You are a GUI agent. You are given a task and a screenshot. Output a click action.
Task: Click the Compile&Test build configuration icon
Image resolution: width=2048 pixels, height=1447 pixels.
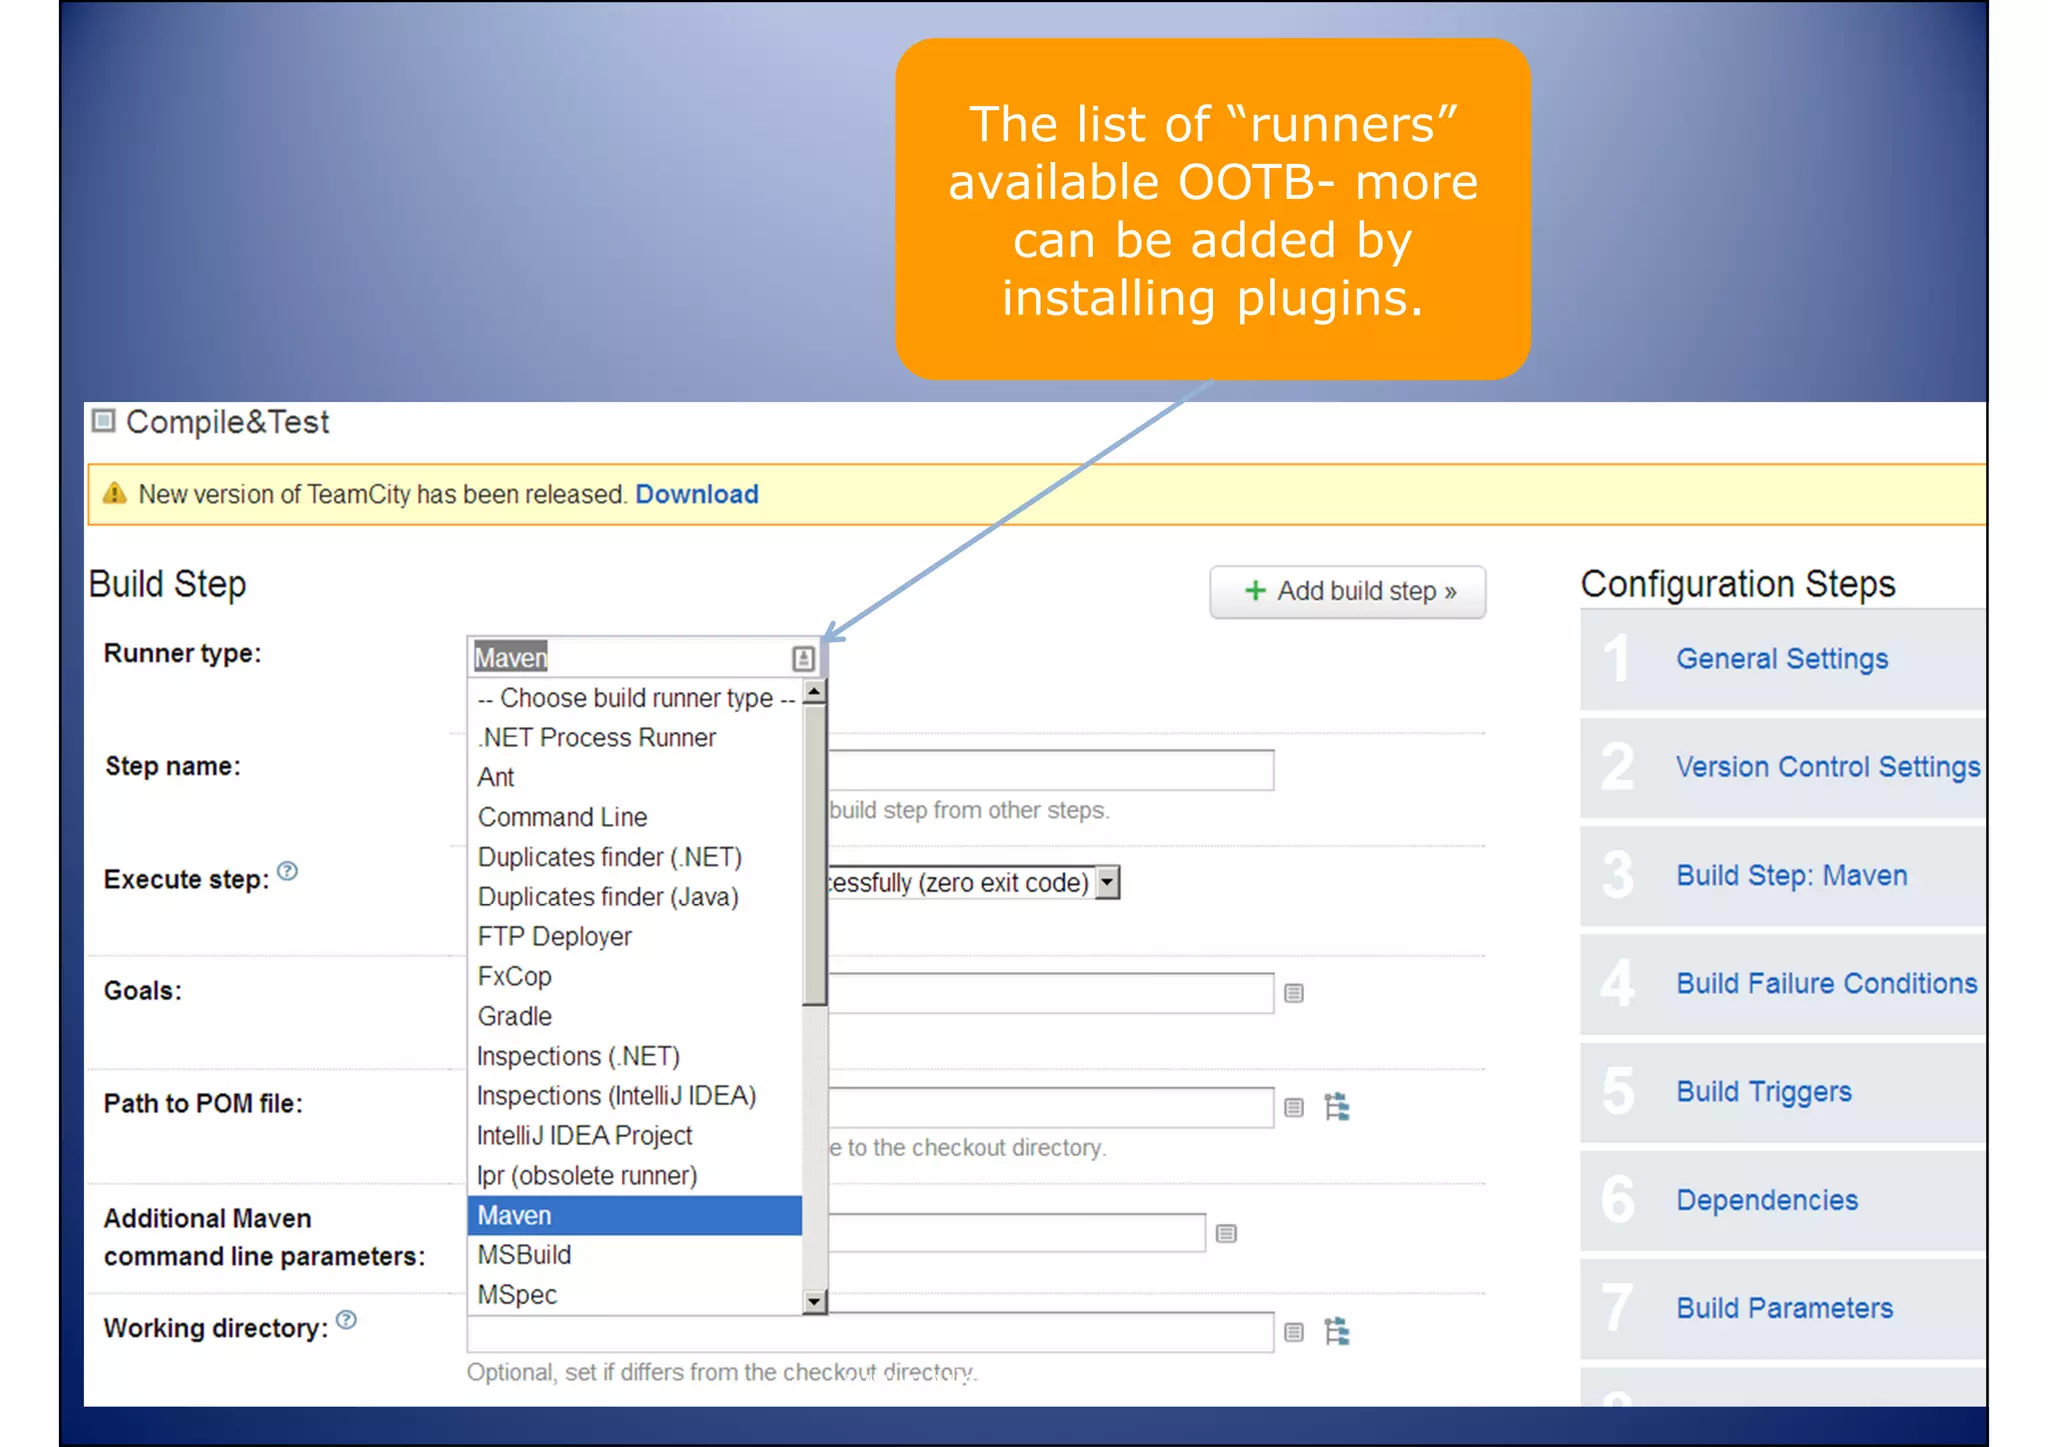[104, 421]
